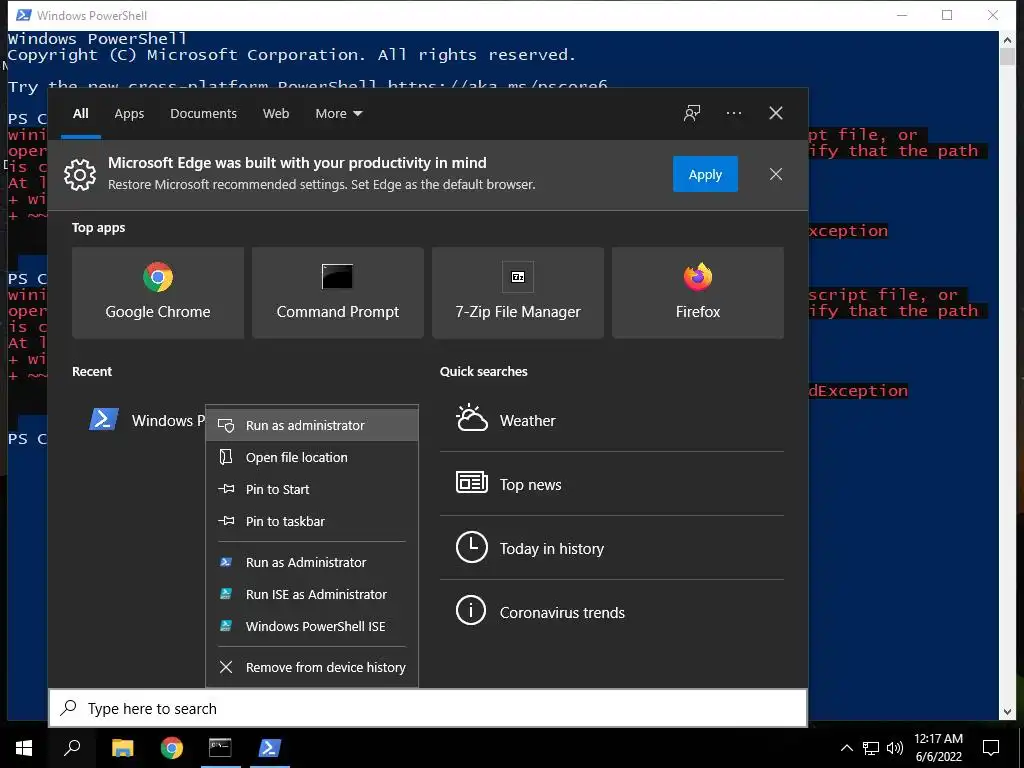This screenshot has width=1024, height=768.
Task: Click the Today in history clock icon
Action: pos(472,547)
